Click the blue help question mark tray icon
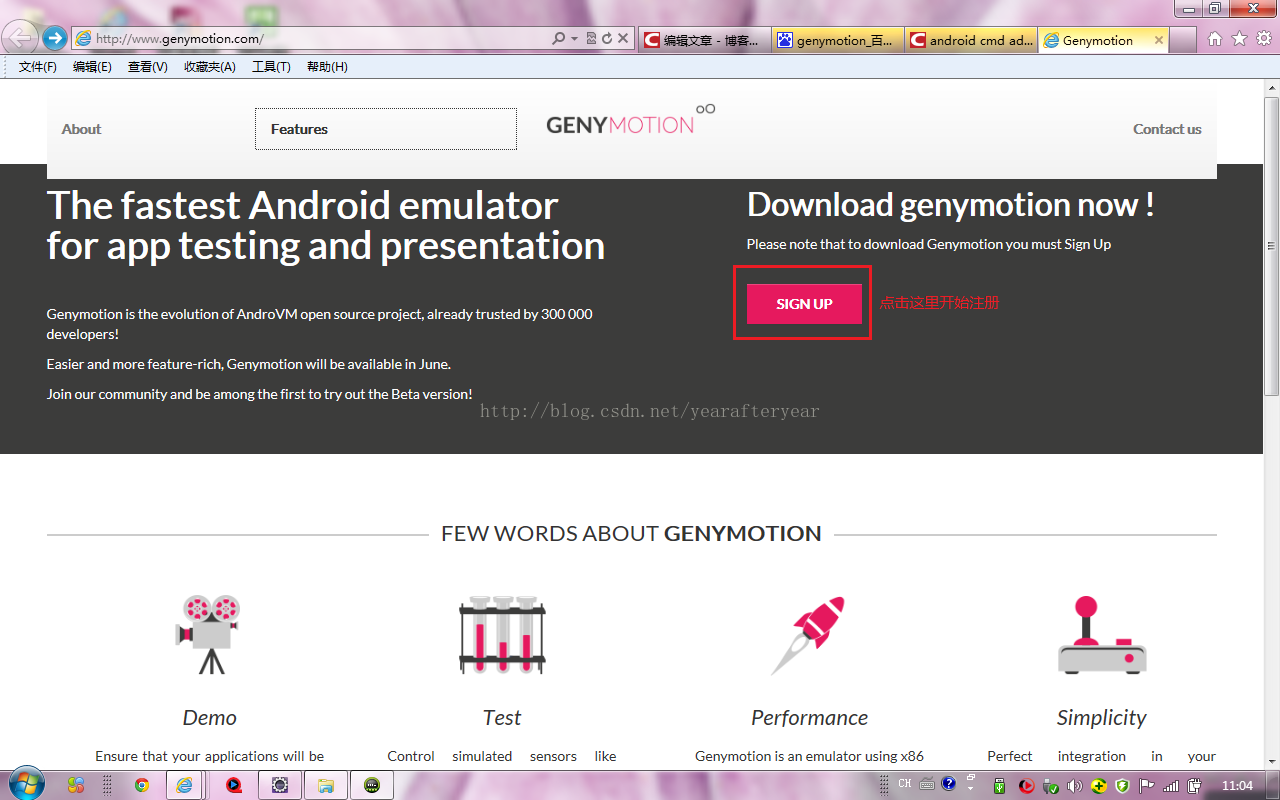 click(x=949, y=784)
